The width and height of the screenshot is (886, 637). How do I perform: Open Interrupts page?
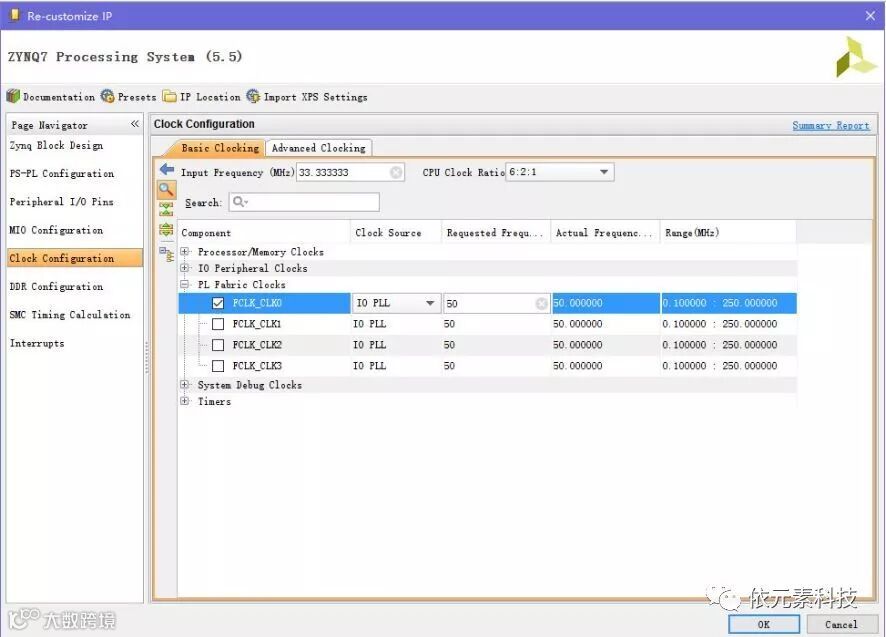pyautogui.click(x=37, y=343)
